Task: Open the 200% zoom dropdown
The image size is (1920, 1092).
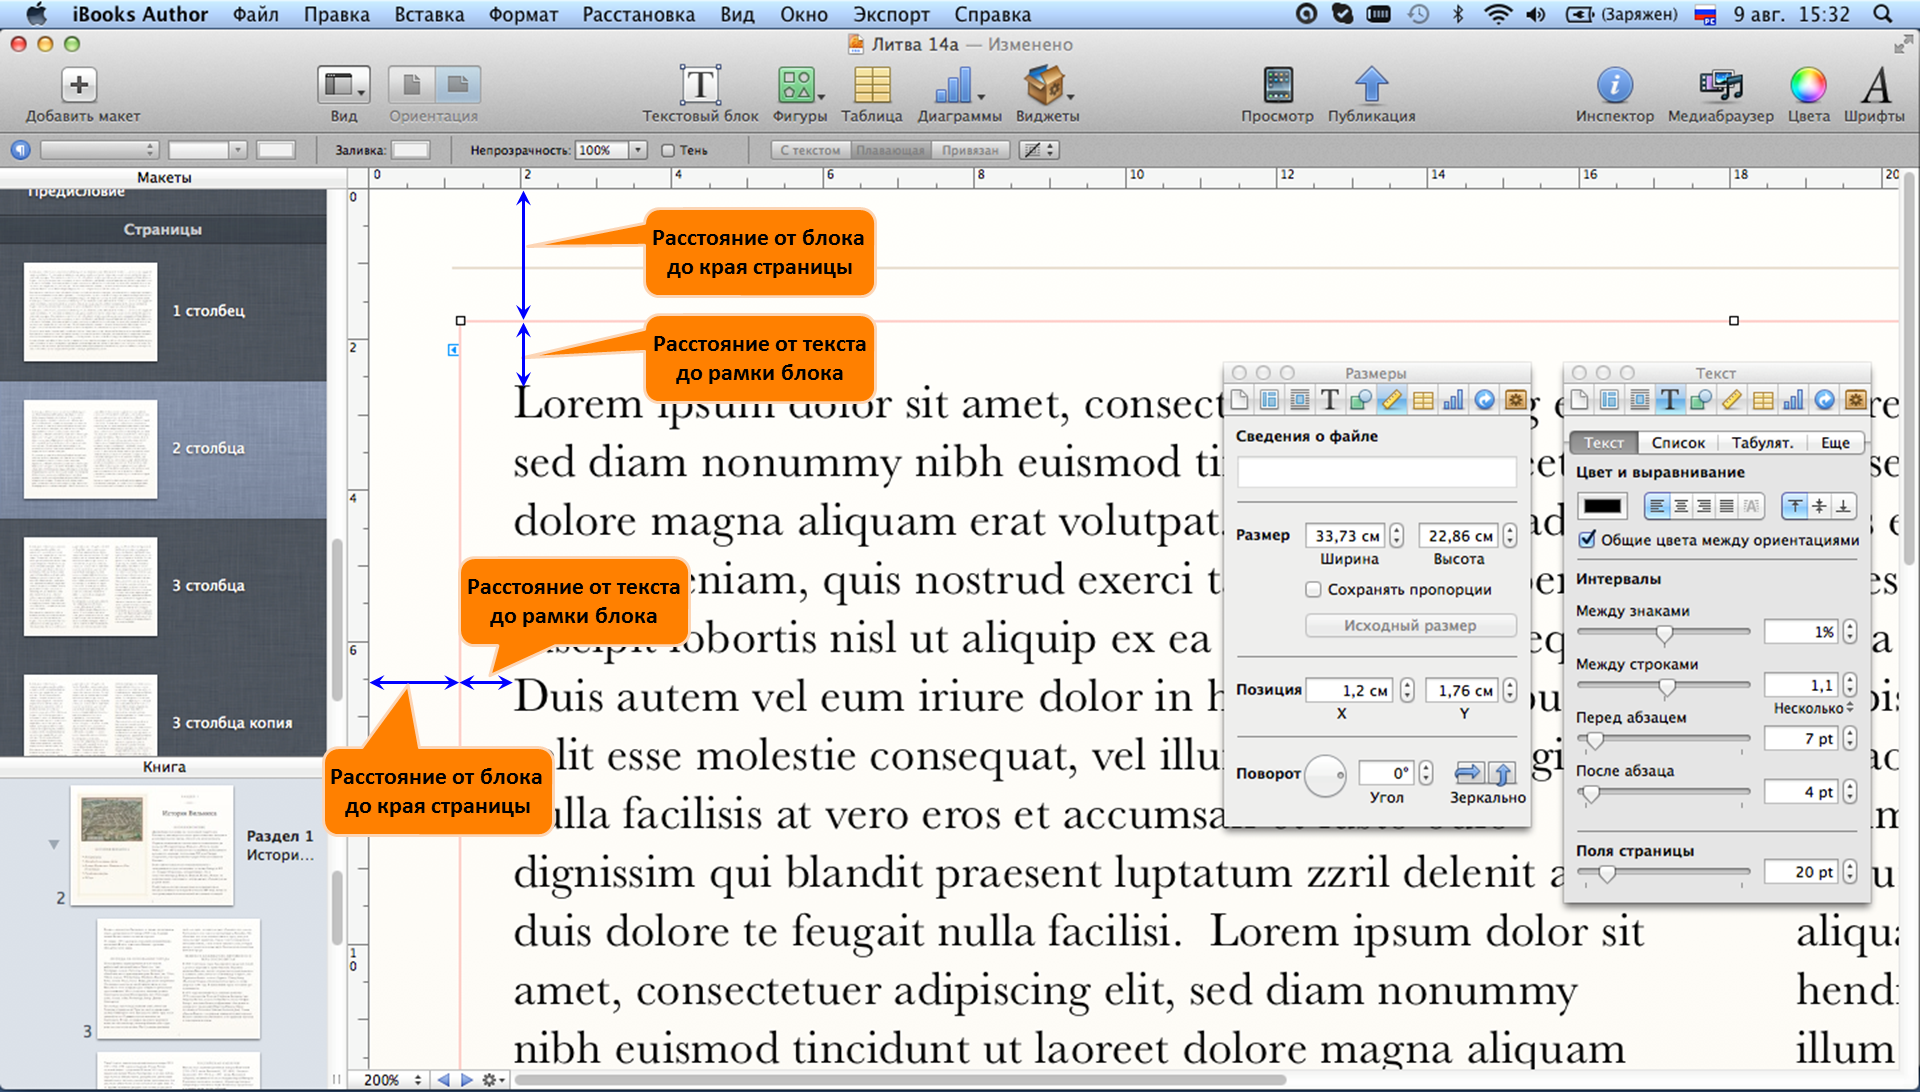Action: [x=392, y=1080]
